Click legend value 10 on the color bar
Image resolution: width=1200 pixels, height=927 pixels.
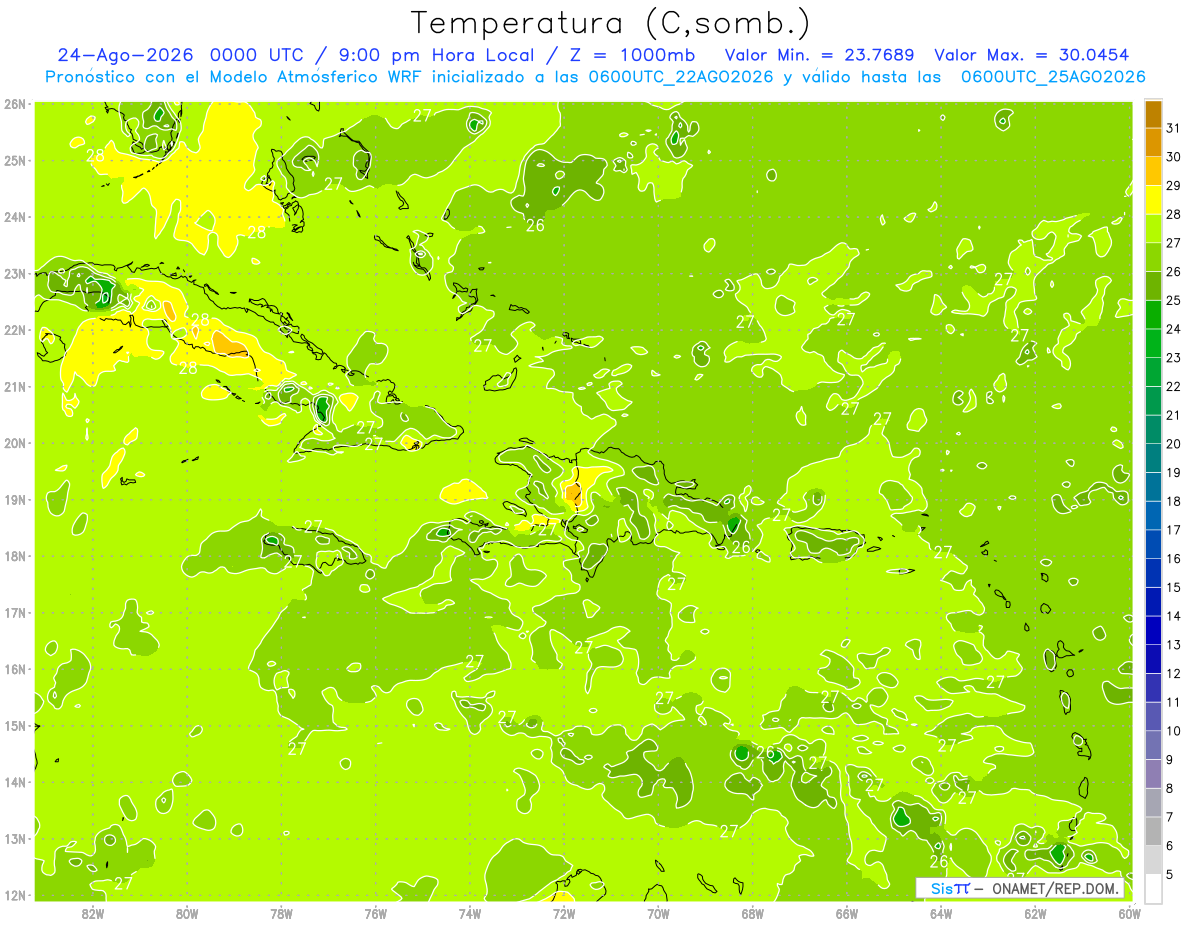1174,731
